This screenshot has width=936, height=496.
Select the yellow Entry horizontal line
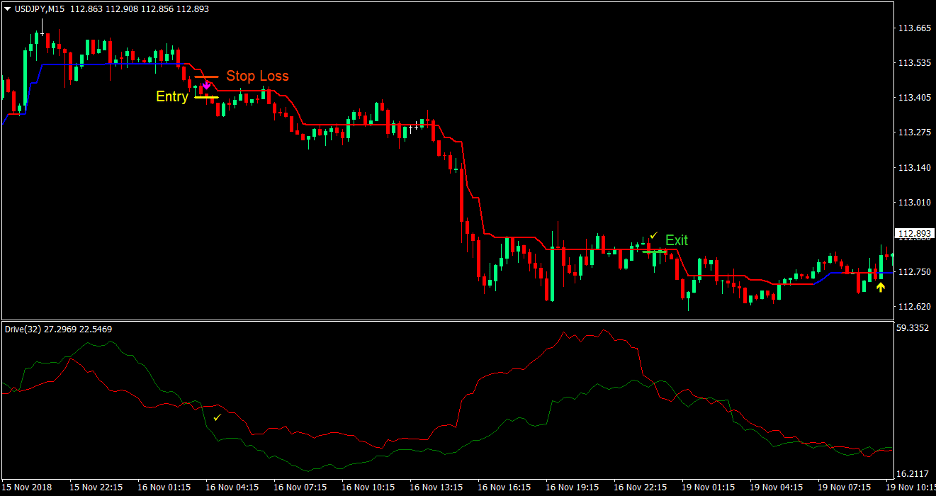point(207,97)
